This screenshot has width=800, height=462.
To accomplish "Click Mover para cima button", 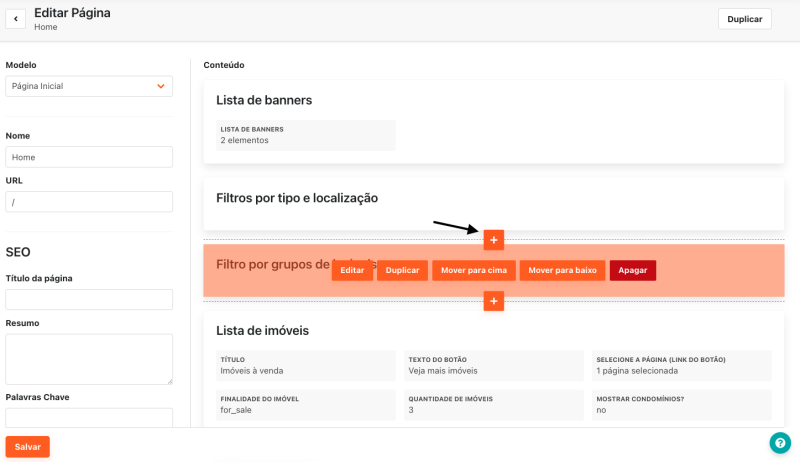I will click(x=473, y=271).
